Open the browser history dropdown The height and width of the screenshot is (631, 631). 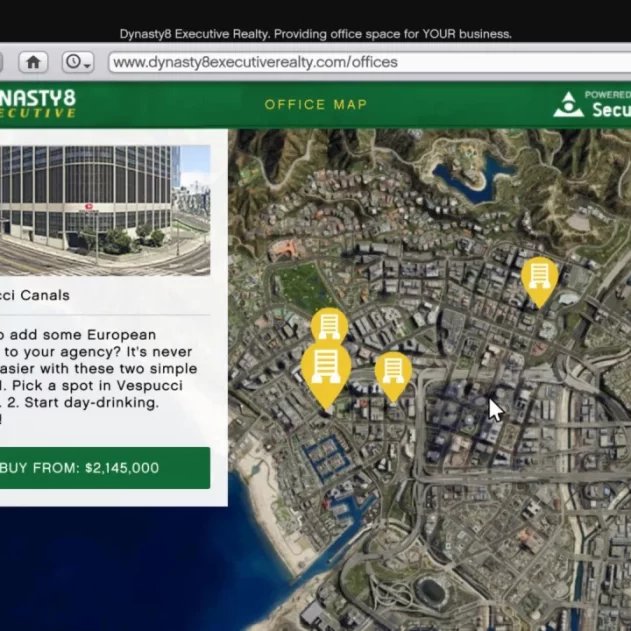point(78,62)
